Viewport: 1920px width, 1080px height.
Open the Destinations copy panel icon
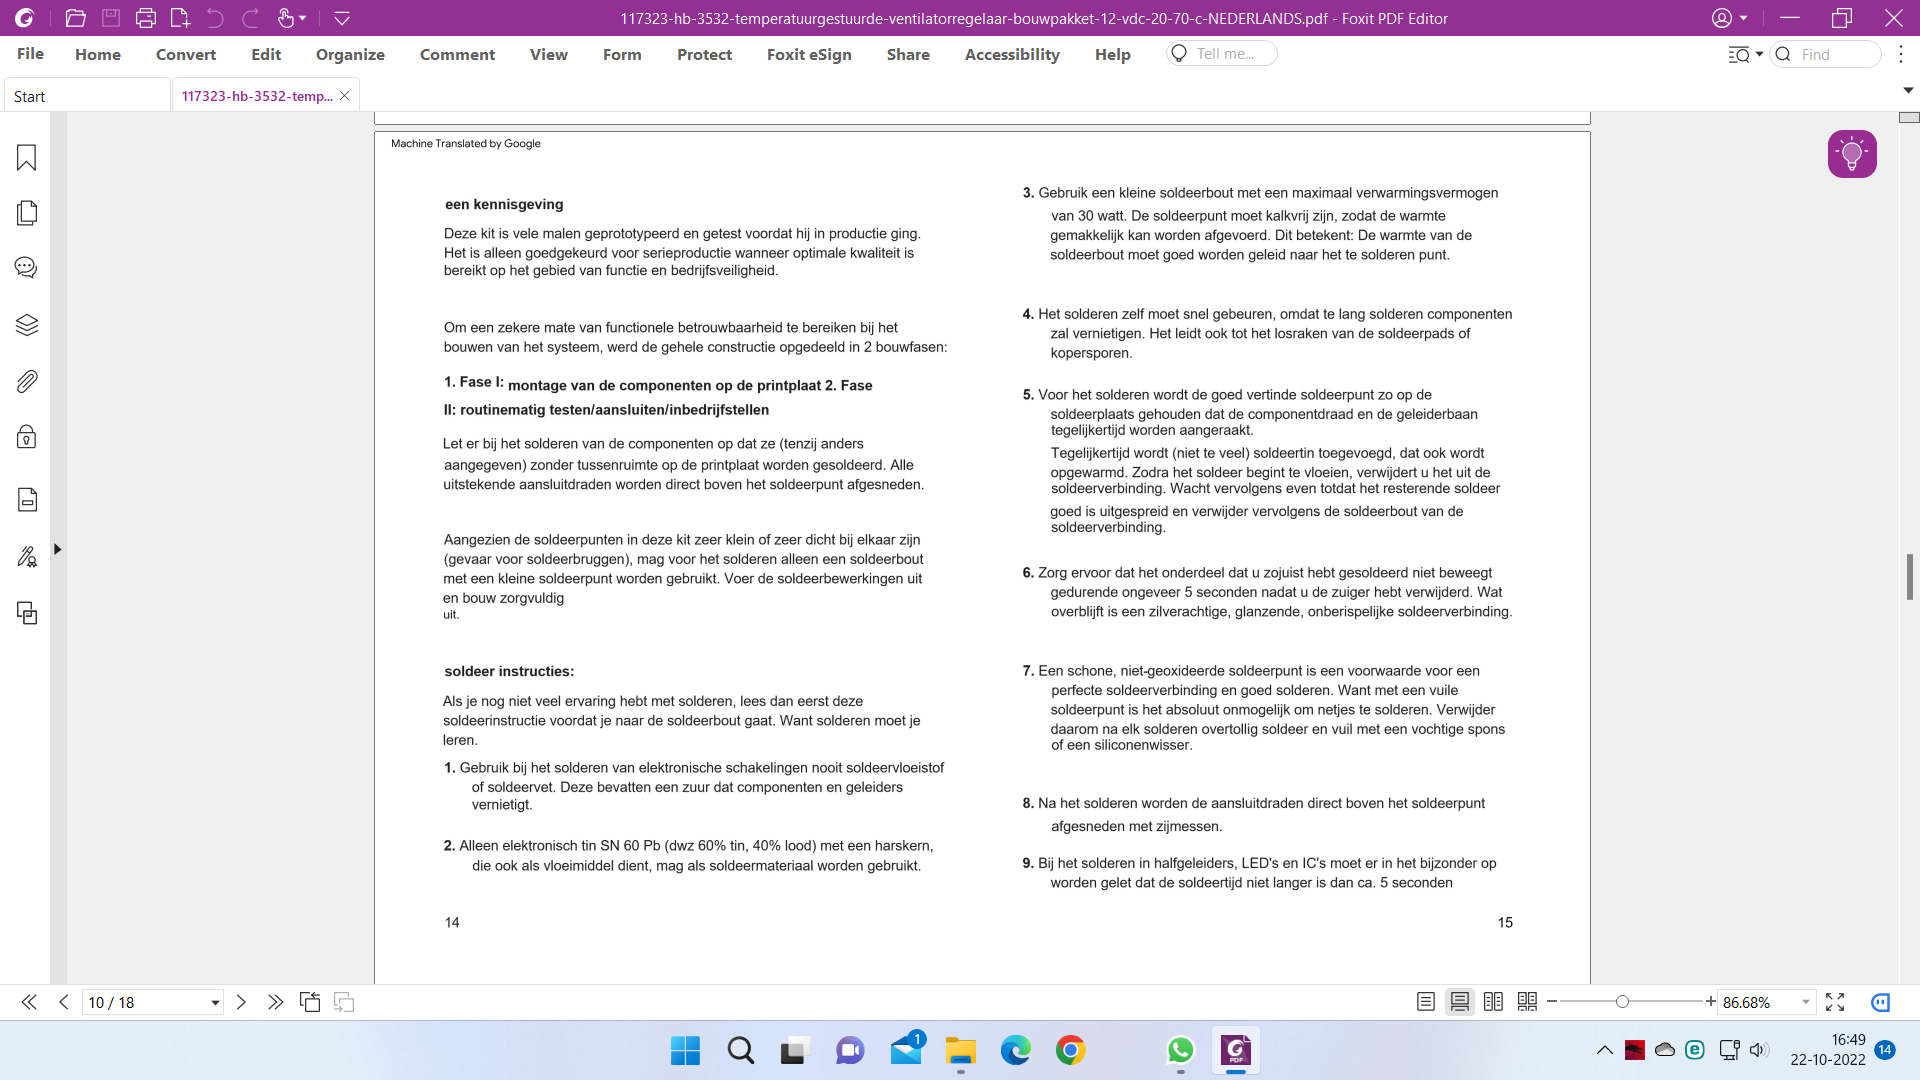(x=27, y=613)
